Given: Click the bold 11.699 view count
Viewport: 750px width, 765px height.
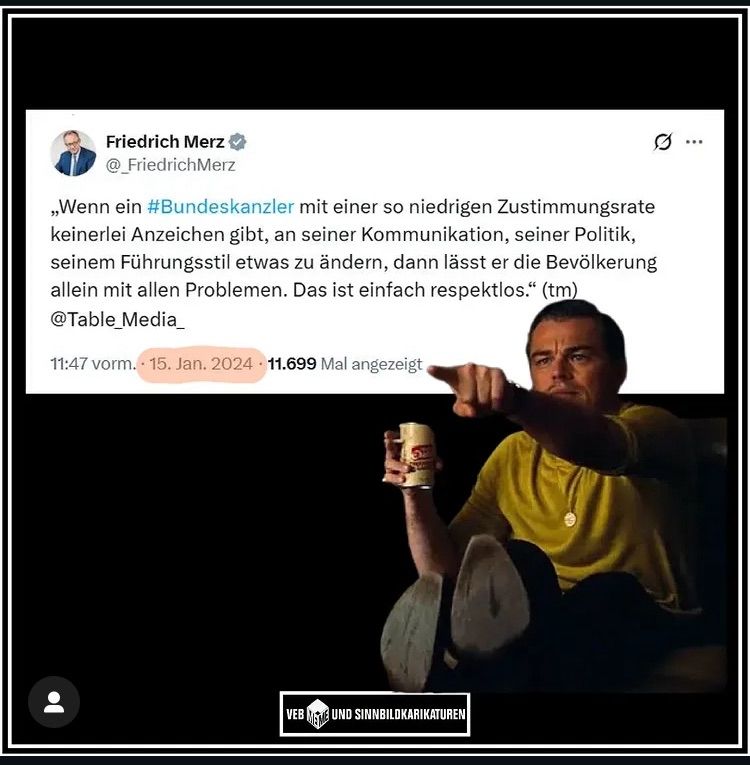Looking at the screenshot, I should click(x=292, y=364).
